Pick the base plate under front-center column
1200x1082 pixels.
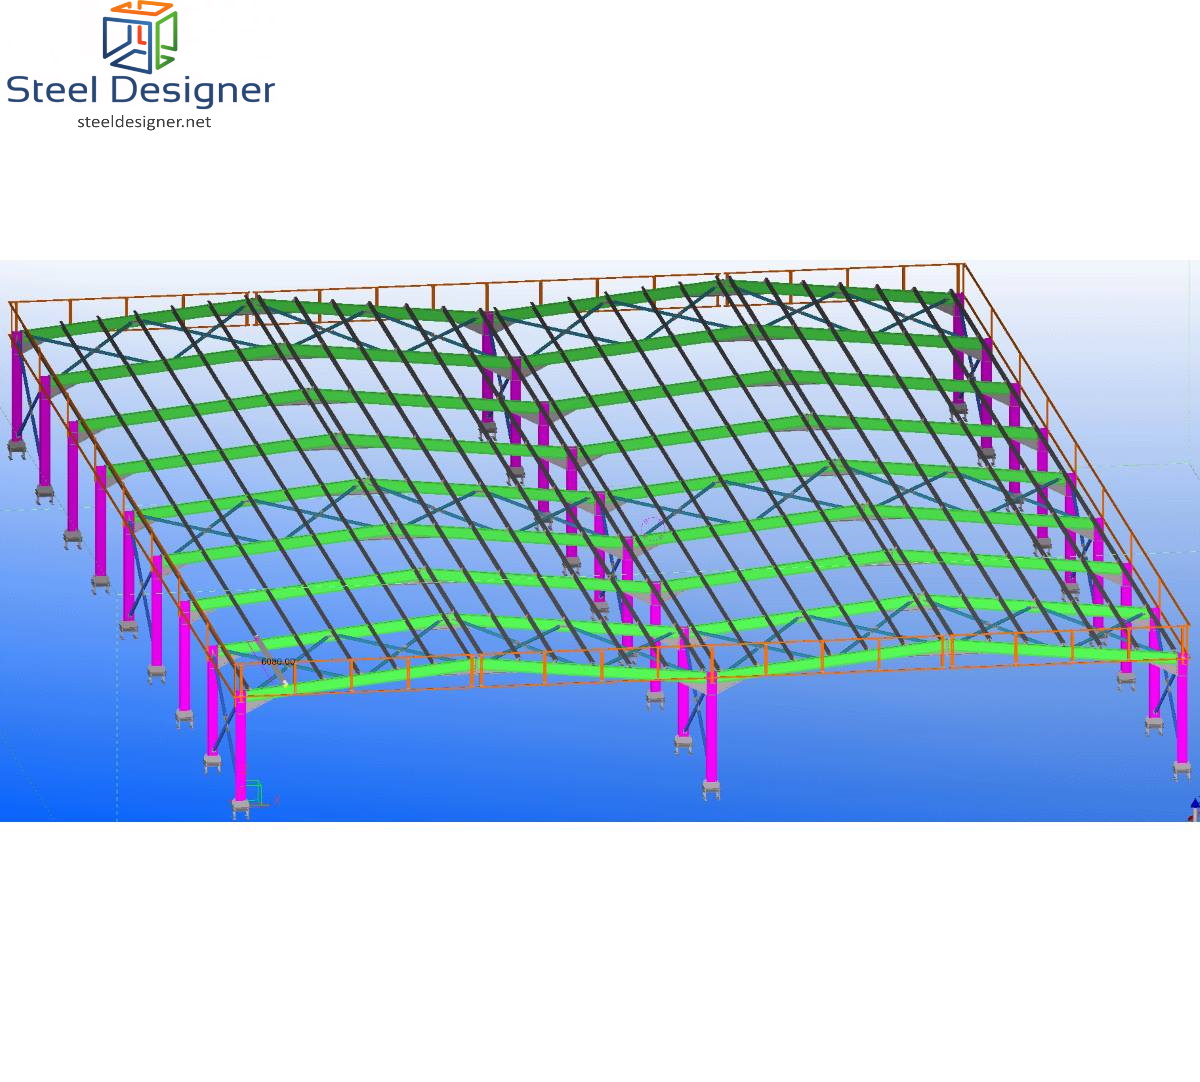[711, 789]
